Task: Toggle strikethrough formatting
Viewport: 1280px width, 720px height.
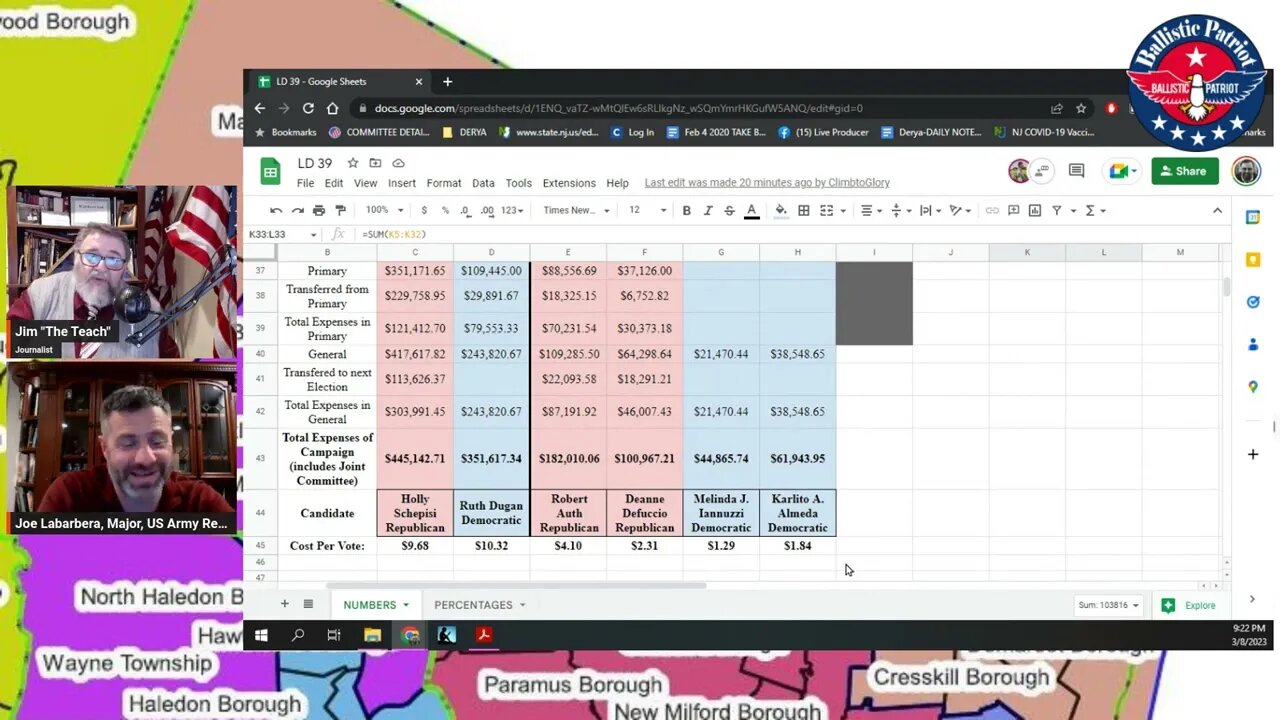Action: point(729,210)
